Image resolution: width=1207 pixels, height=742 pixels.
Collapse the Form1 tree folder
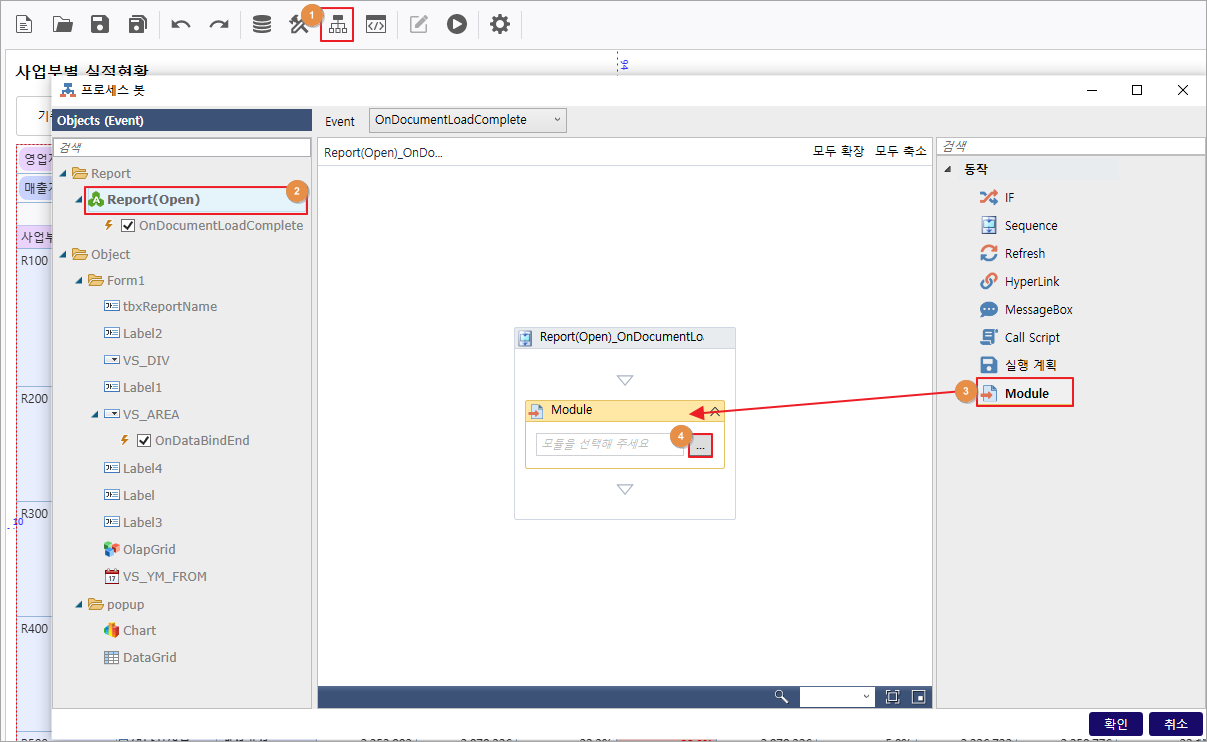click(80, 281)
